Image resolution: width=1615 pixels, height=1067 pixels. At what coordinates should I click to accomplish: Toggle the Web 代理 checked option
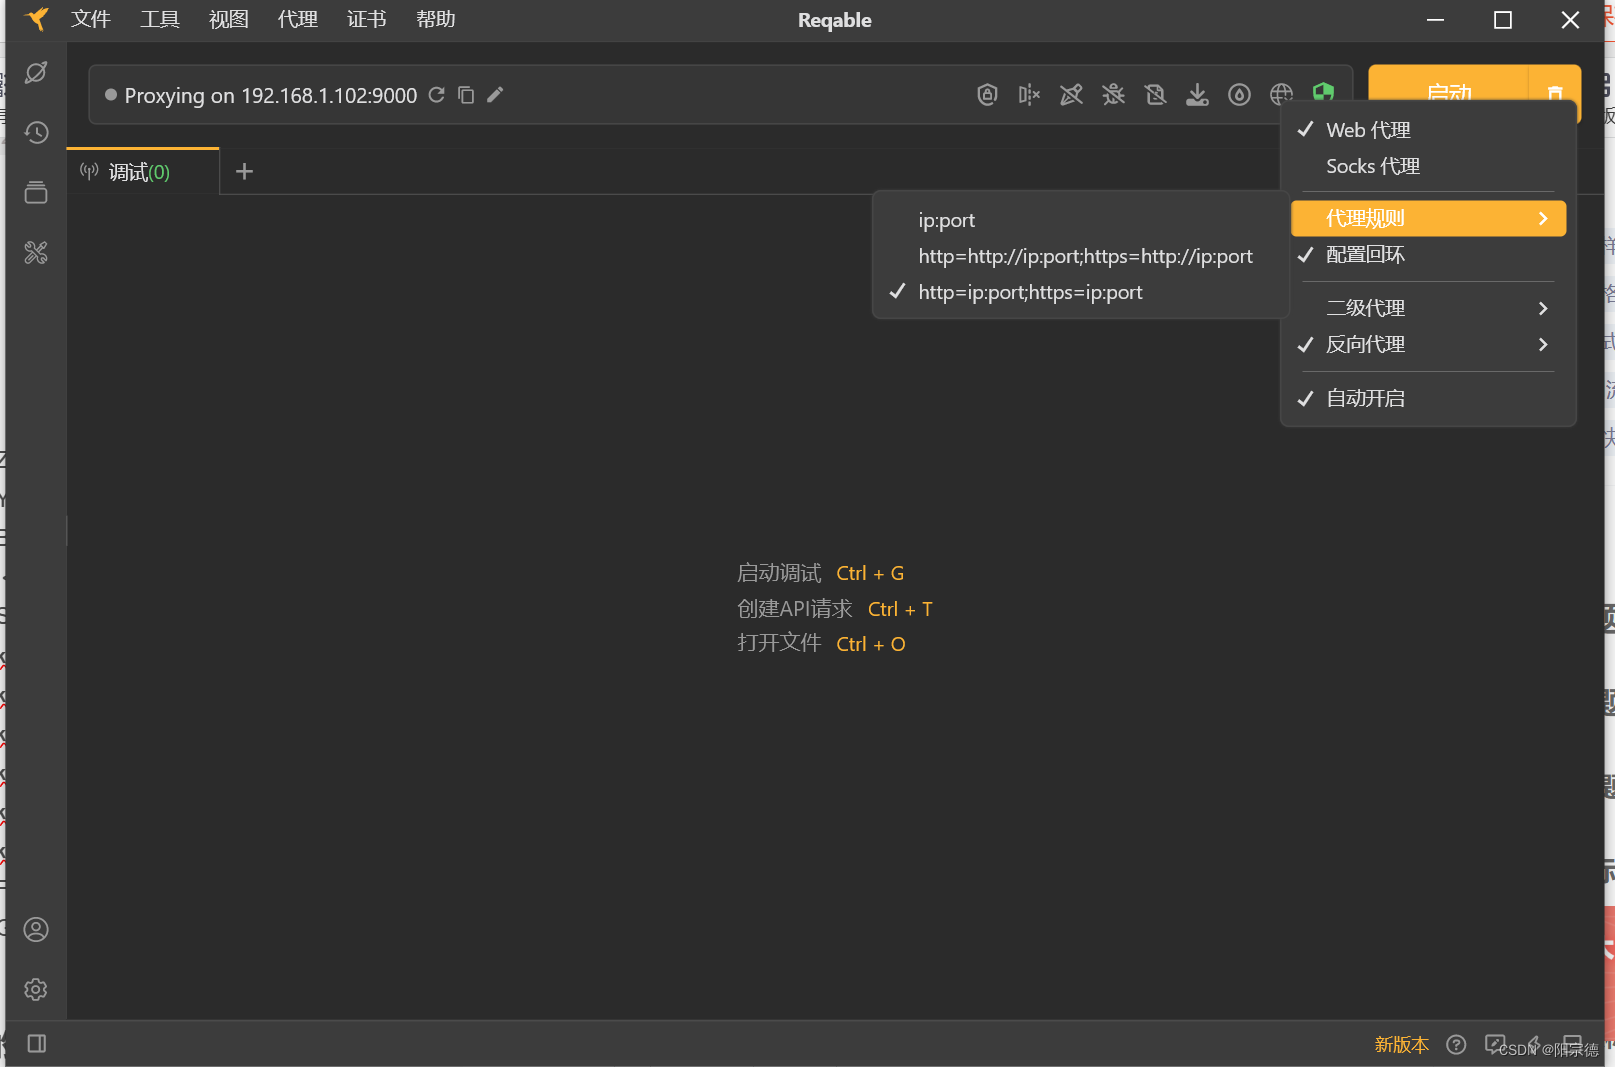(x=1428, y=130)
